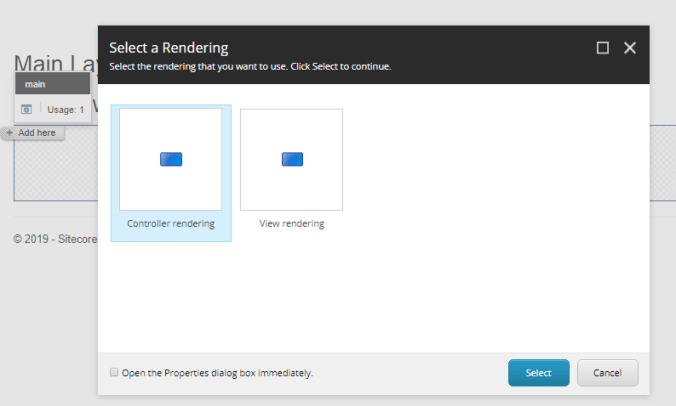Click the 'Open the Properties dialog box immediately' label
676x406 pixels.
(x=217, y=373)
